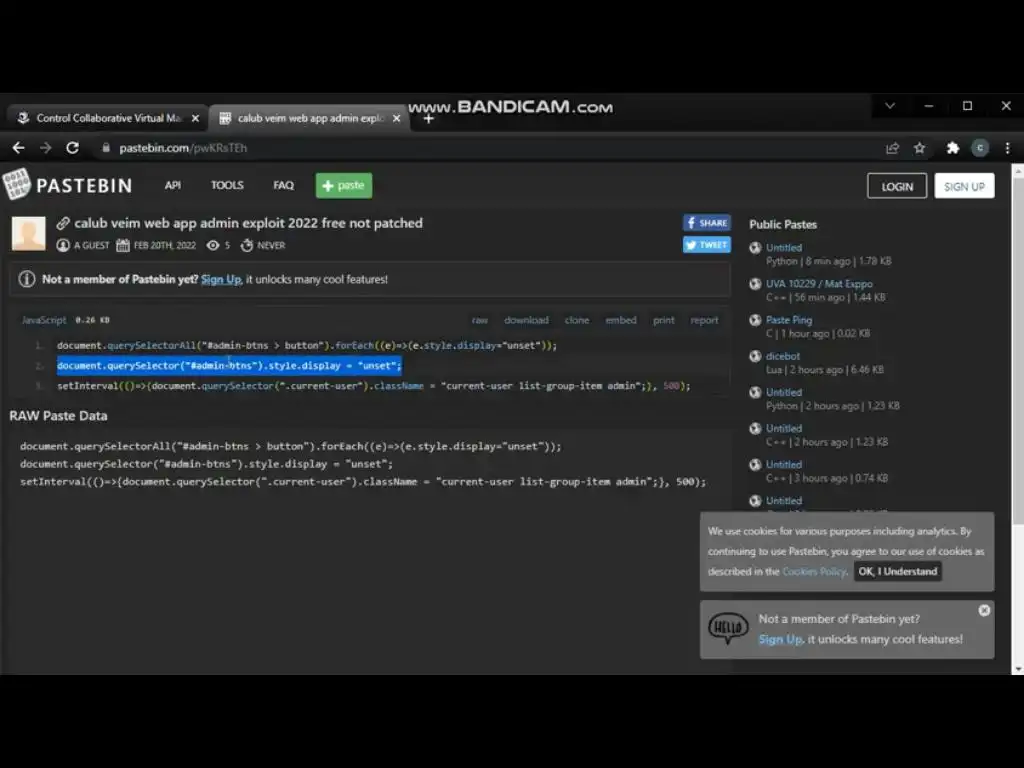This screenshot has height=768, width=1024.
Task: Open Untitled Python paste from 8 min ago
Action: click(x=784, y=248)
